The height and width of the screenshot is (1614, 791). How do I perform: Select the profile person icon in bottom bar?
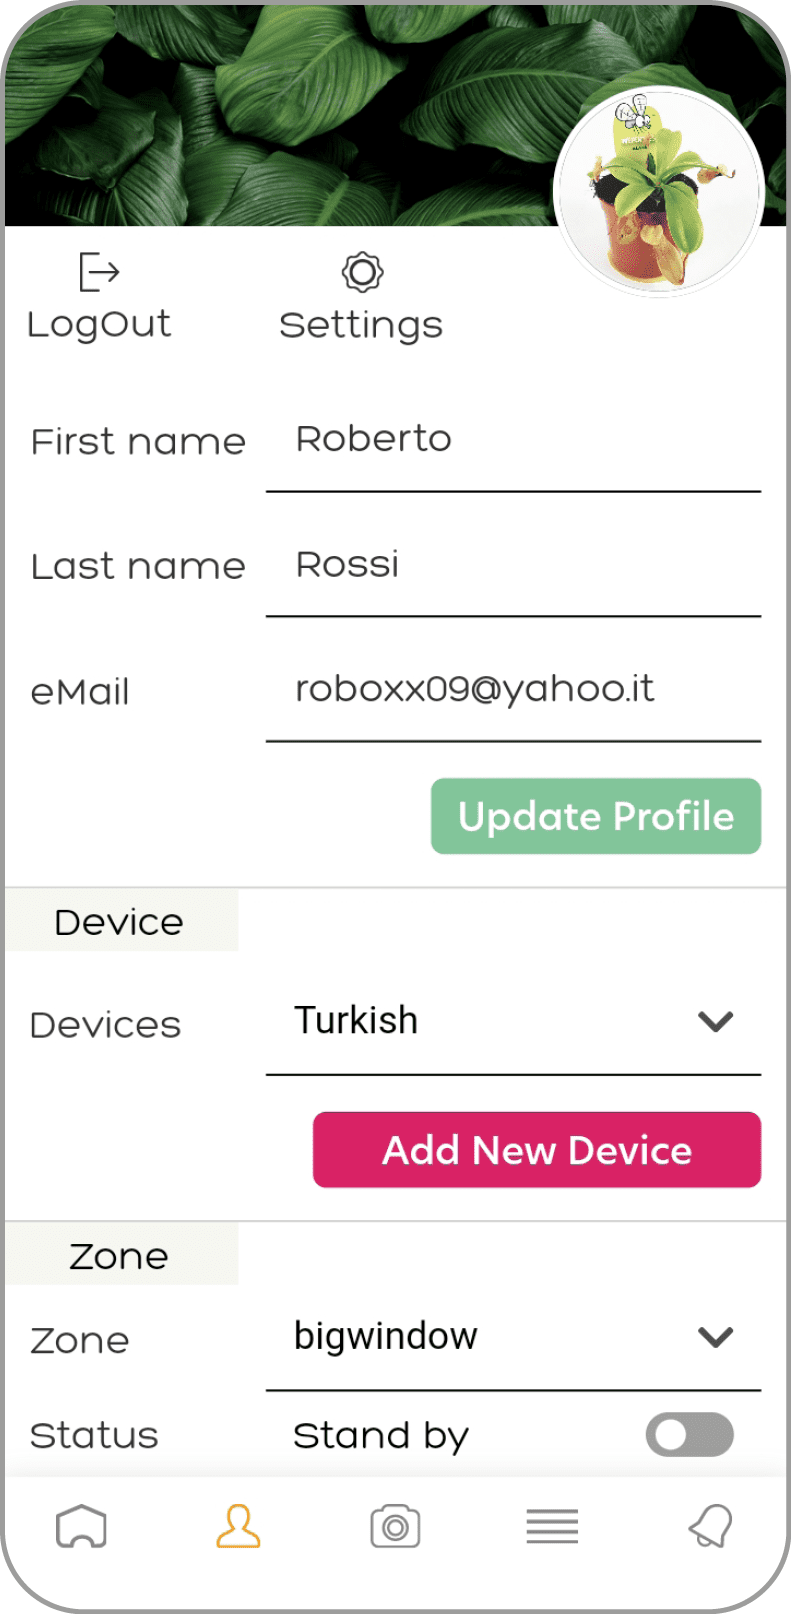pyautogui.click(x=238, y=1526)
